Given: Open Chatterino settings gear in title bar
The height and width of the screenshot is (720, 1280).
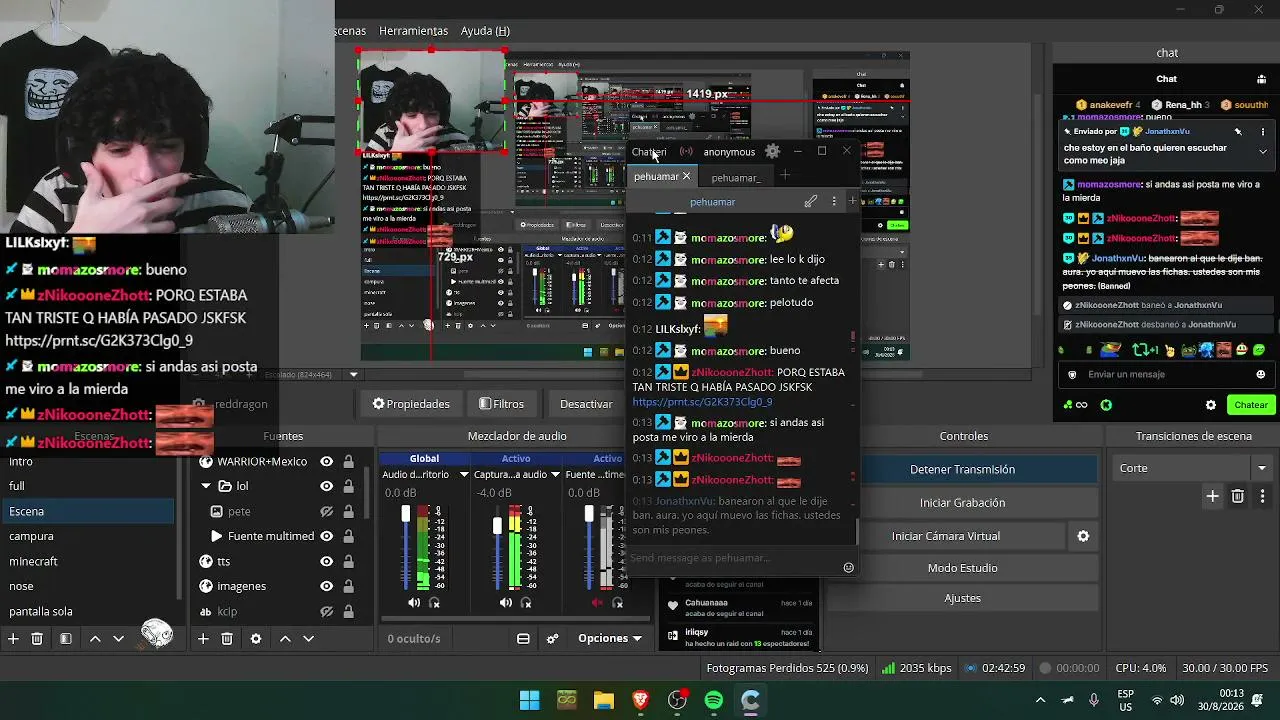Looking at the screenshot, I should point(772,152).
